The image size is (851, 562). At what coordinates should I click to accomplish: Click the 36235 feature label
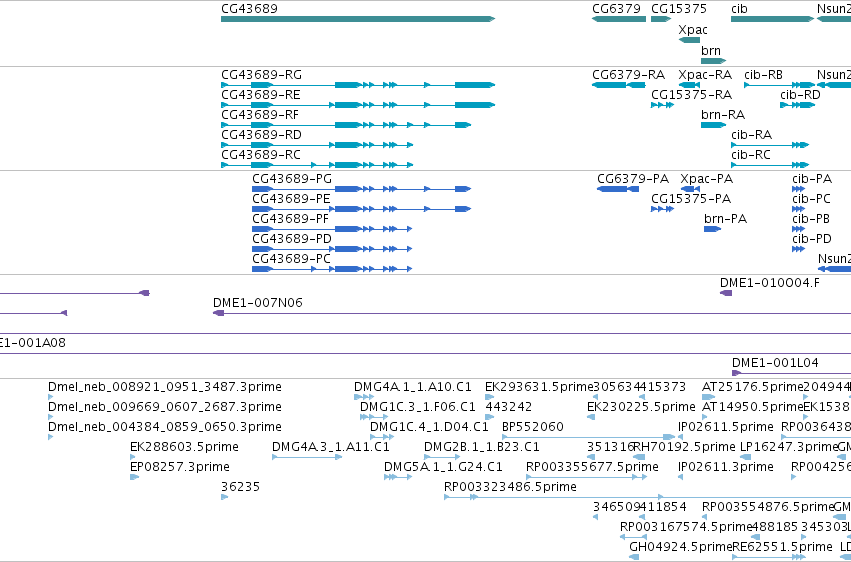[240, 488]
